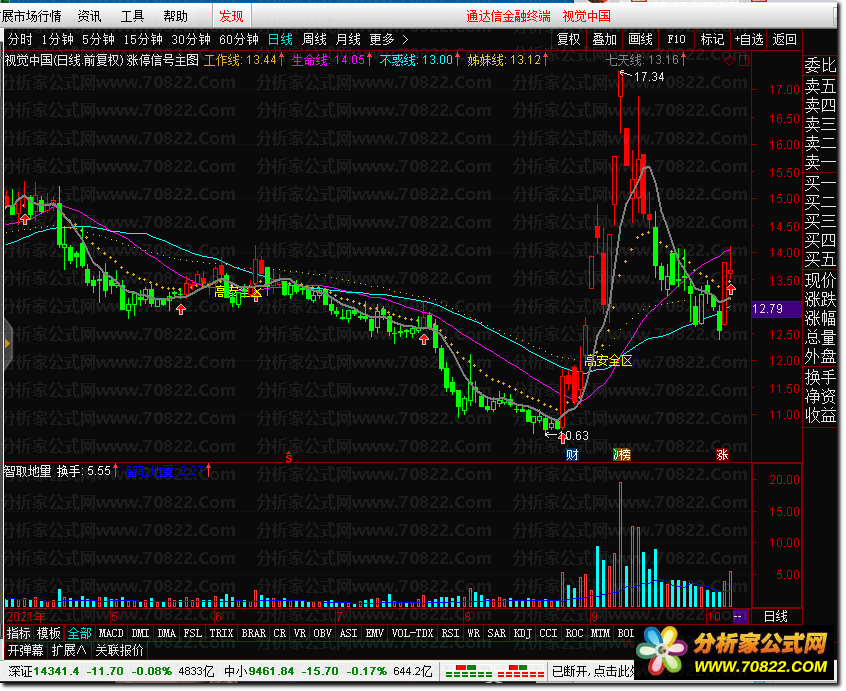Select the KDJ indicator
This screenshot has height=691, width=846.
[x=522, y=633]
